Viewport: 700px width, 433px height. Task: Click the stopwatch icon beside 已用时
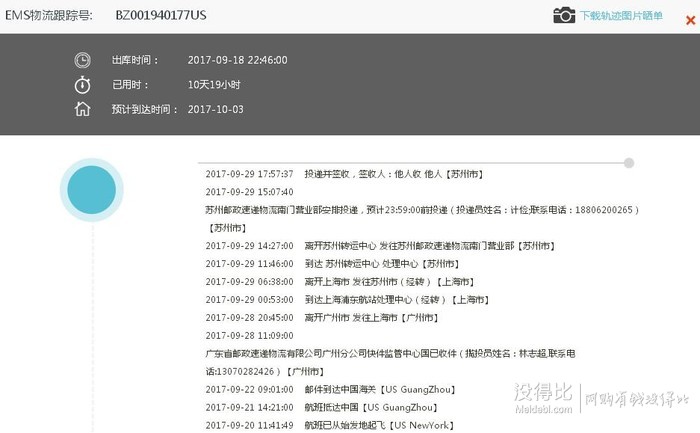coord(83,84)
